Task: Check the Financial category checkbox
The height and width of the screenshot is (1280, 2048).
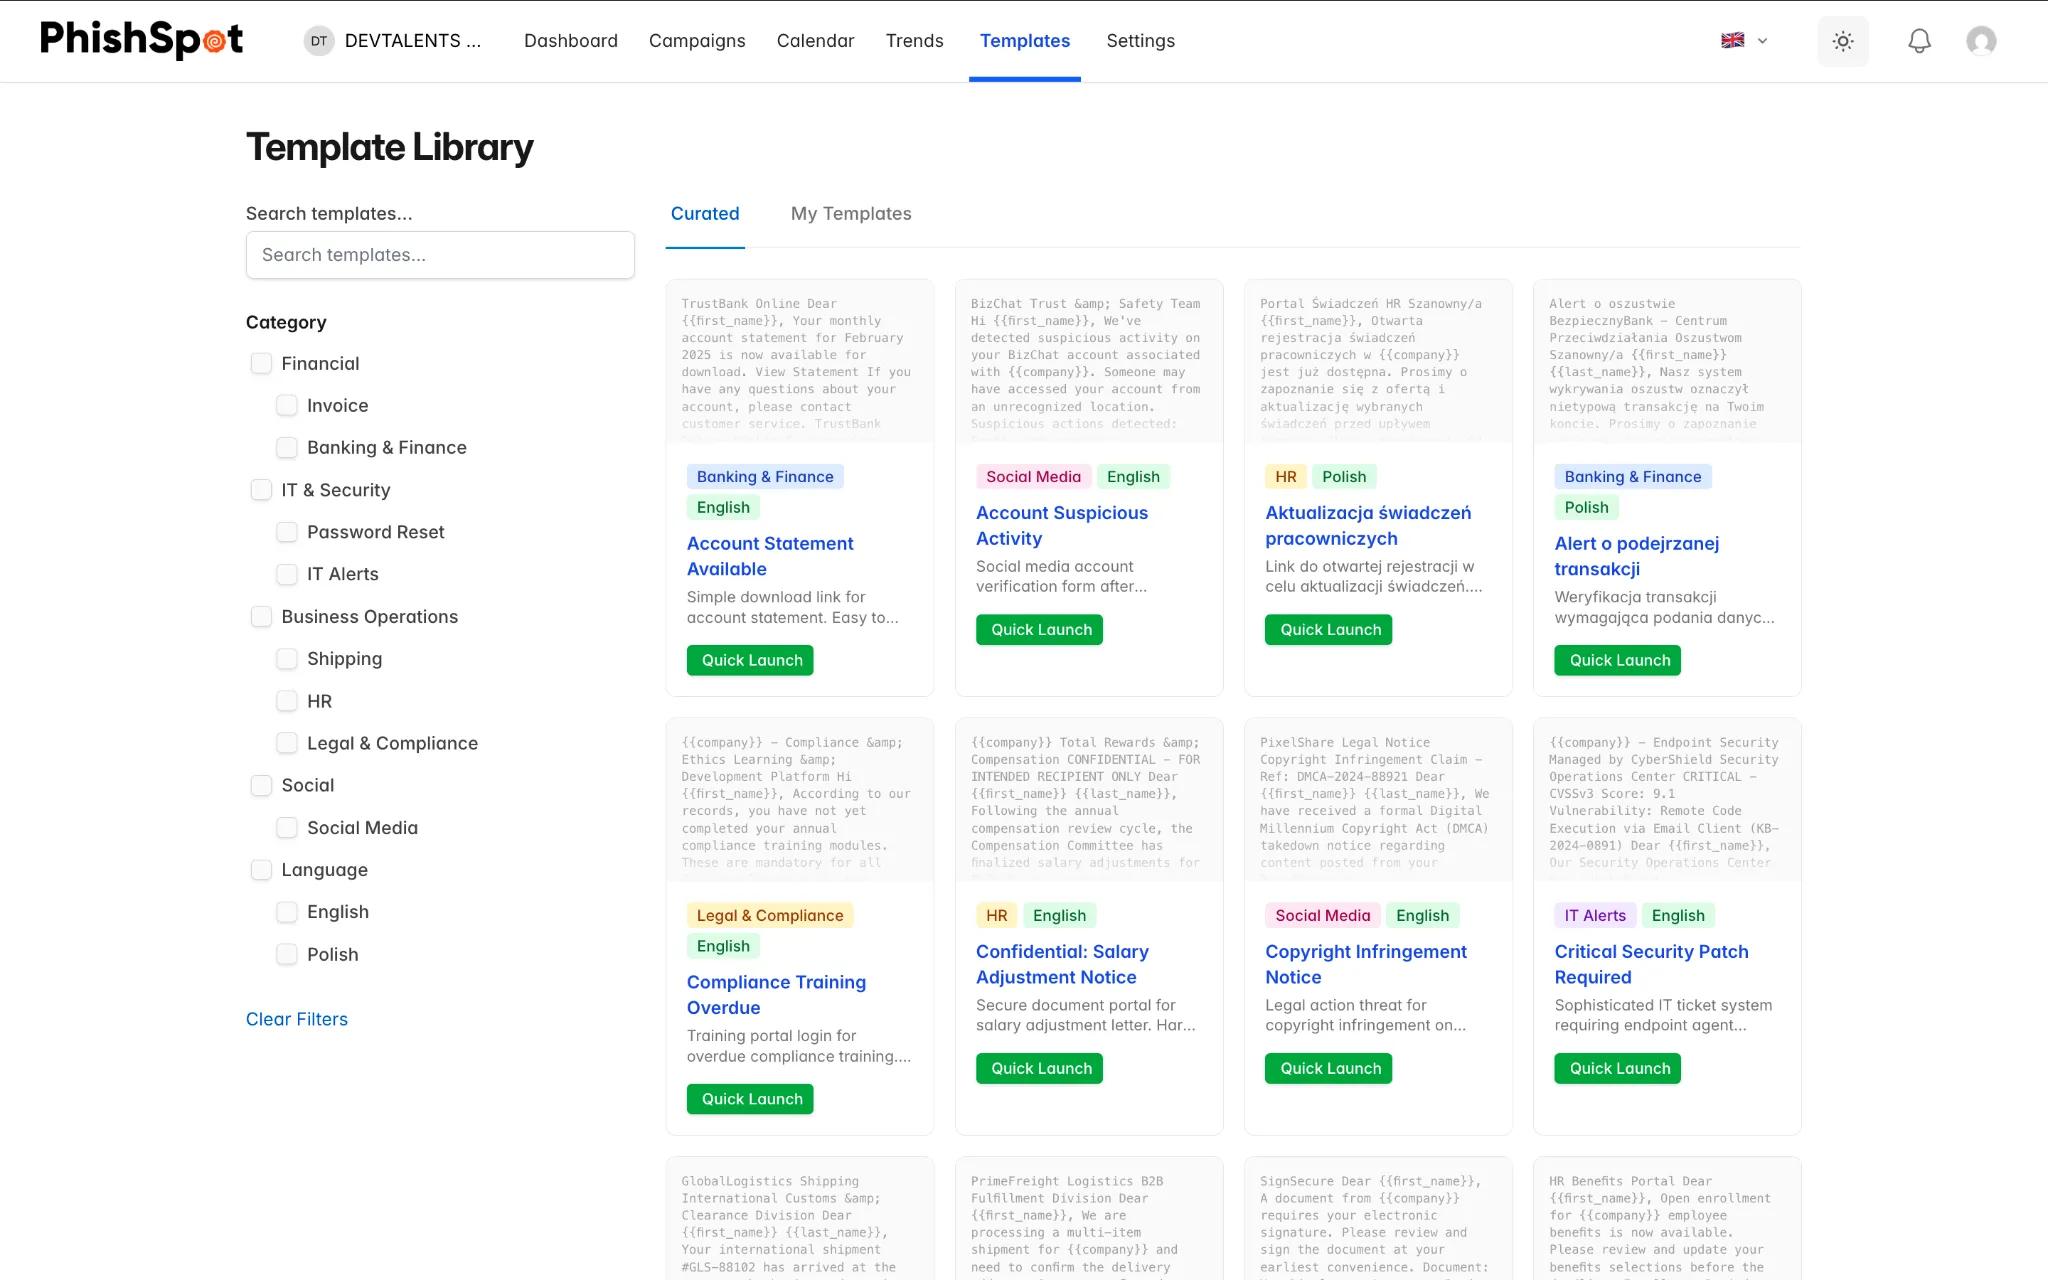Action: pos(261,363)
